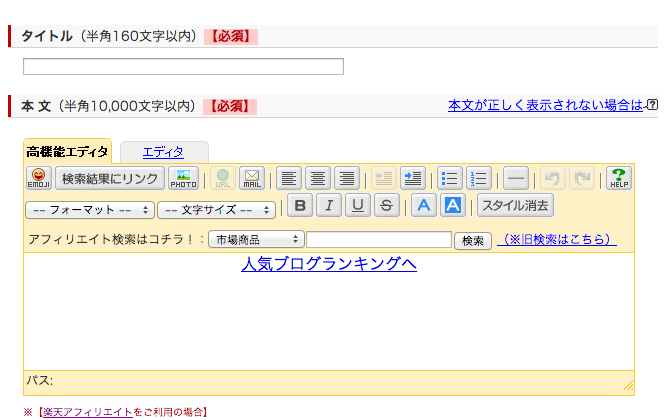Open the フォーマット dropdown
The image size is (668, 420).
[x=90, y=210]
